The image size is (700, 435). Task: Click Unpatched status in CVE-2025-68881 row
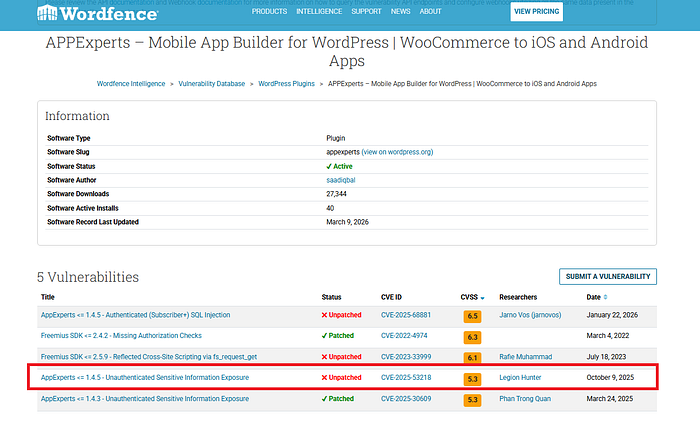point(342,315)
